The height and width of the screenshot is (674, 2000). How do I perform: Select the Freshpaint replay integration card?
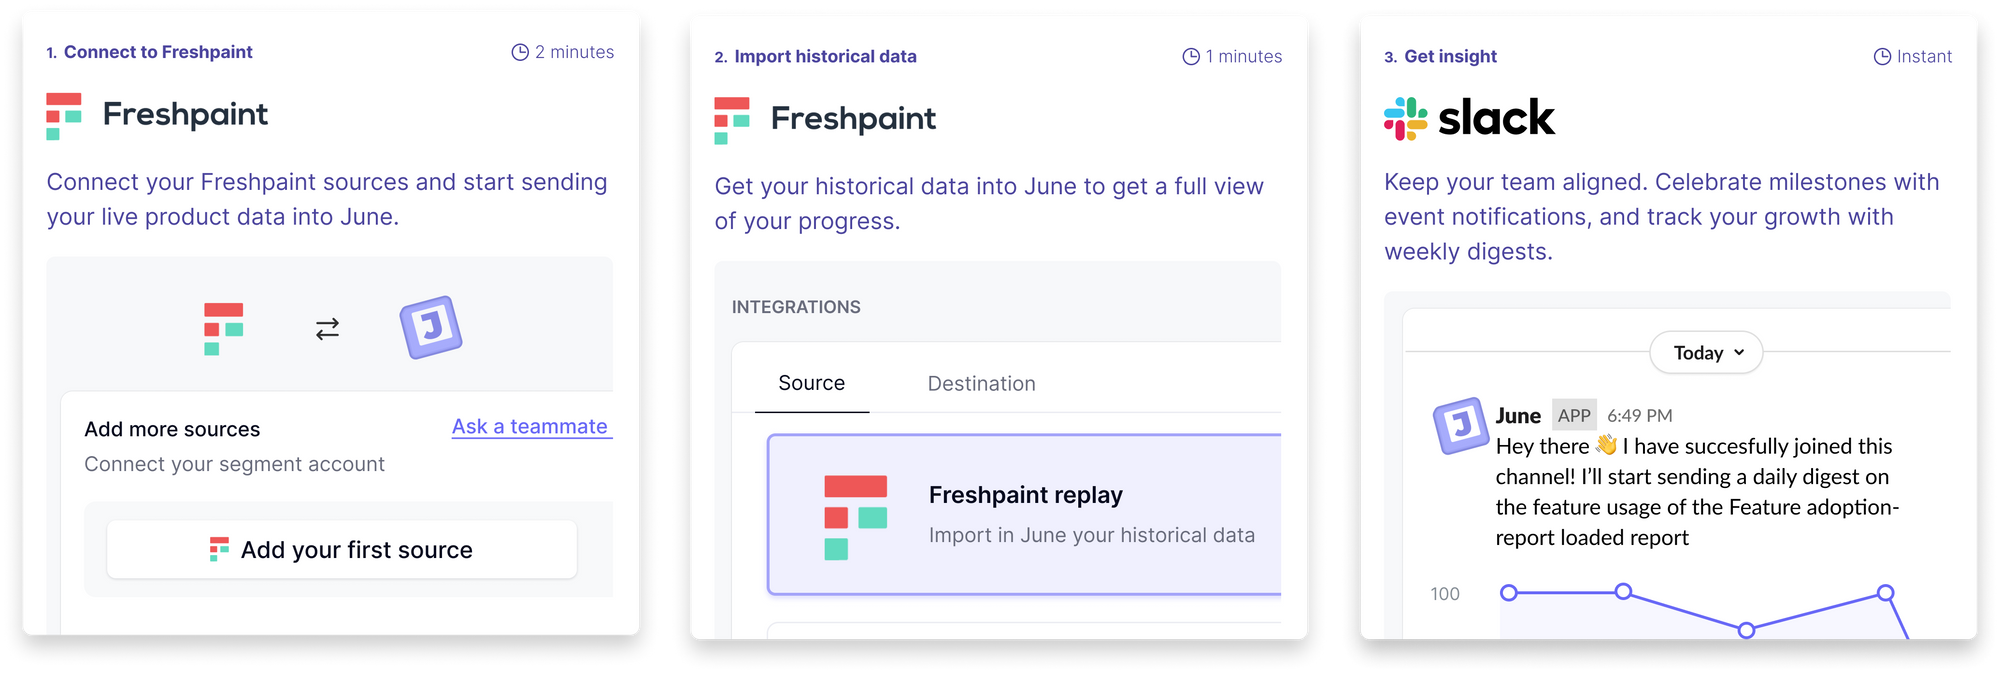1024,515
